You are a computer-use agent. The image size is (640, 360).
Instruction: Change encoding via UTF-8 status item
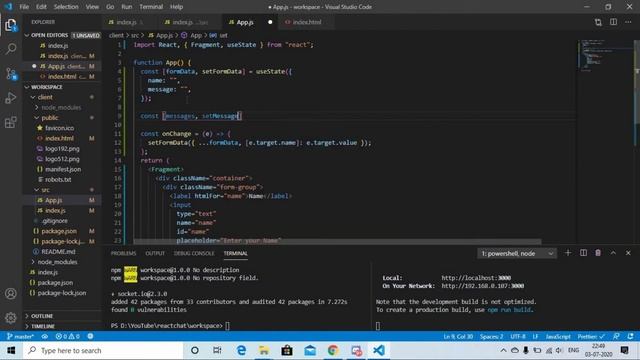pos(518,336)
